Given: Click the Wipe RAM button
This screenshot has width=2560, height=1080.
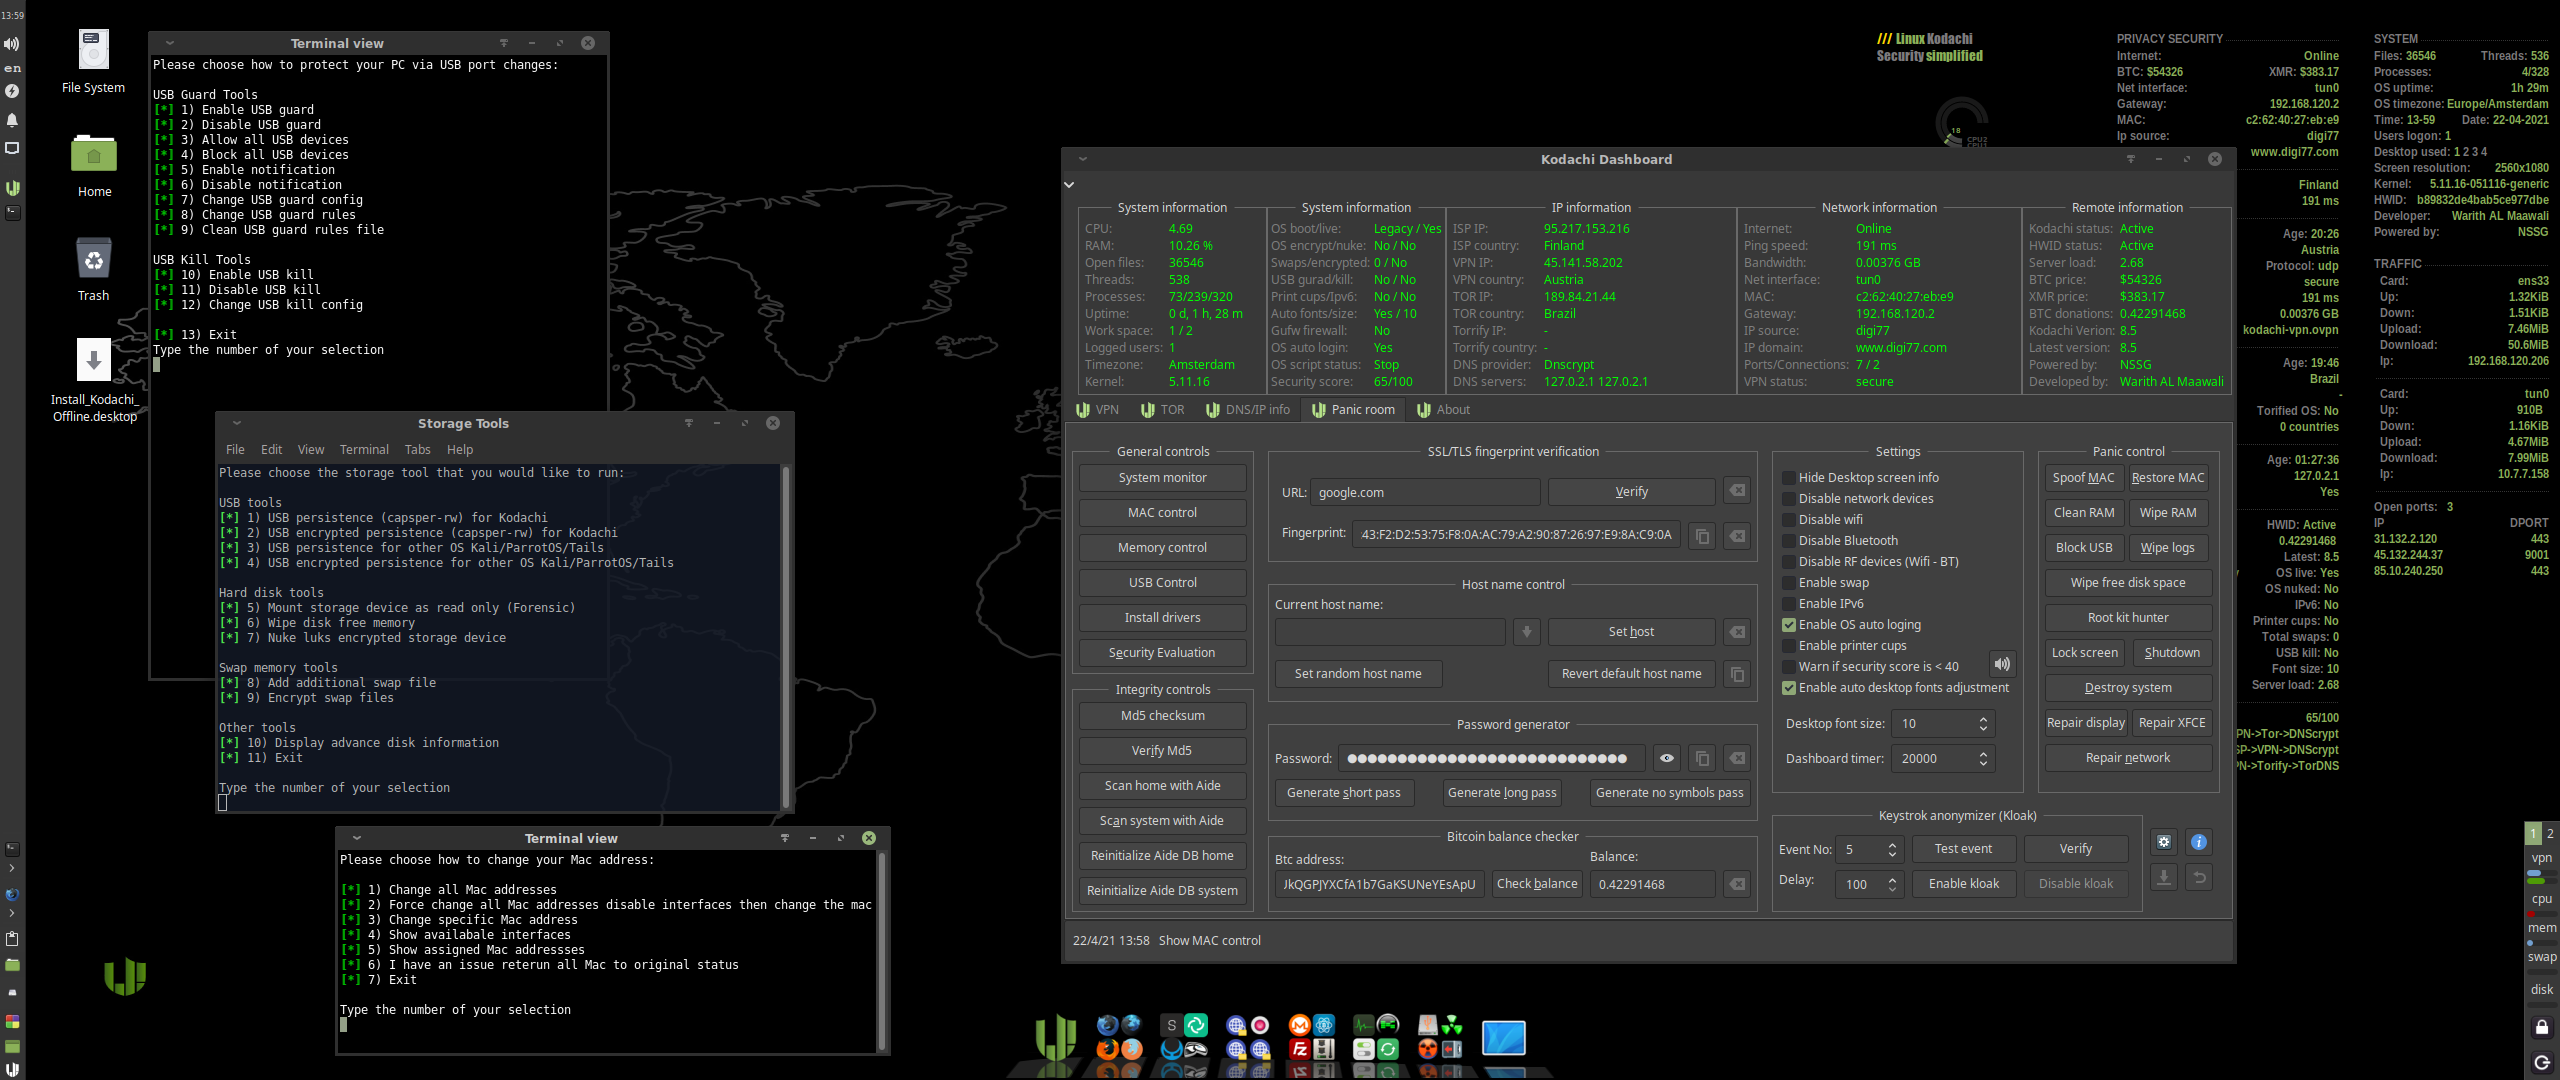Looking at the screenshot, I should click(2168, 513).
